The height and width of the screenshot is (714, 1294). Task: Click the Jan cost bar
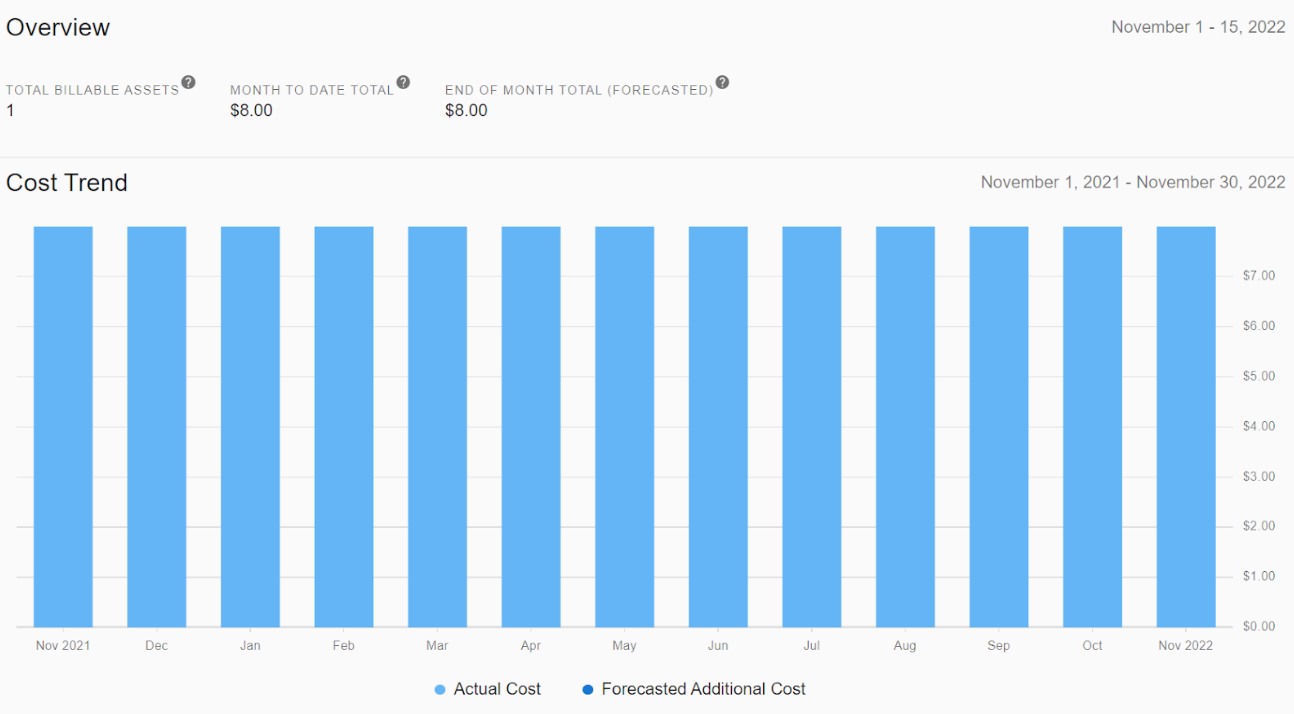250,427
